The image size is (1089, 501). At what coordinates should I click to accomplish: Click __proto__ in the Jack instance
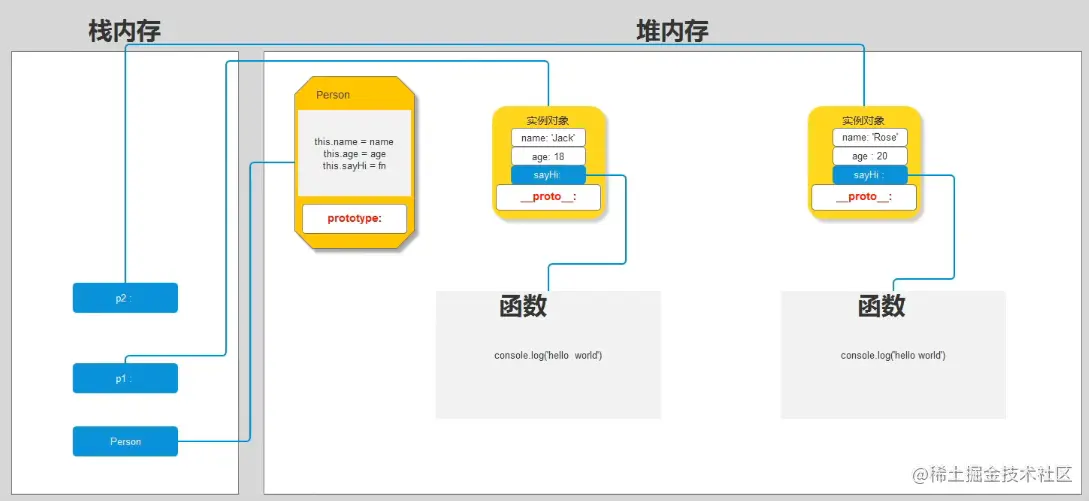(549, 197)
